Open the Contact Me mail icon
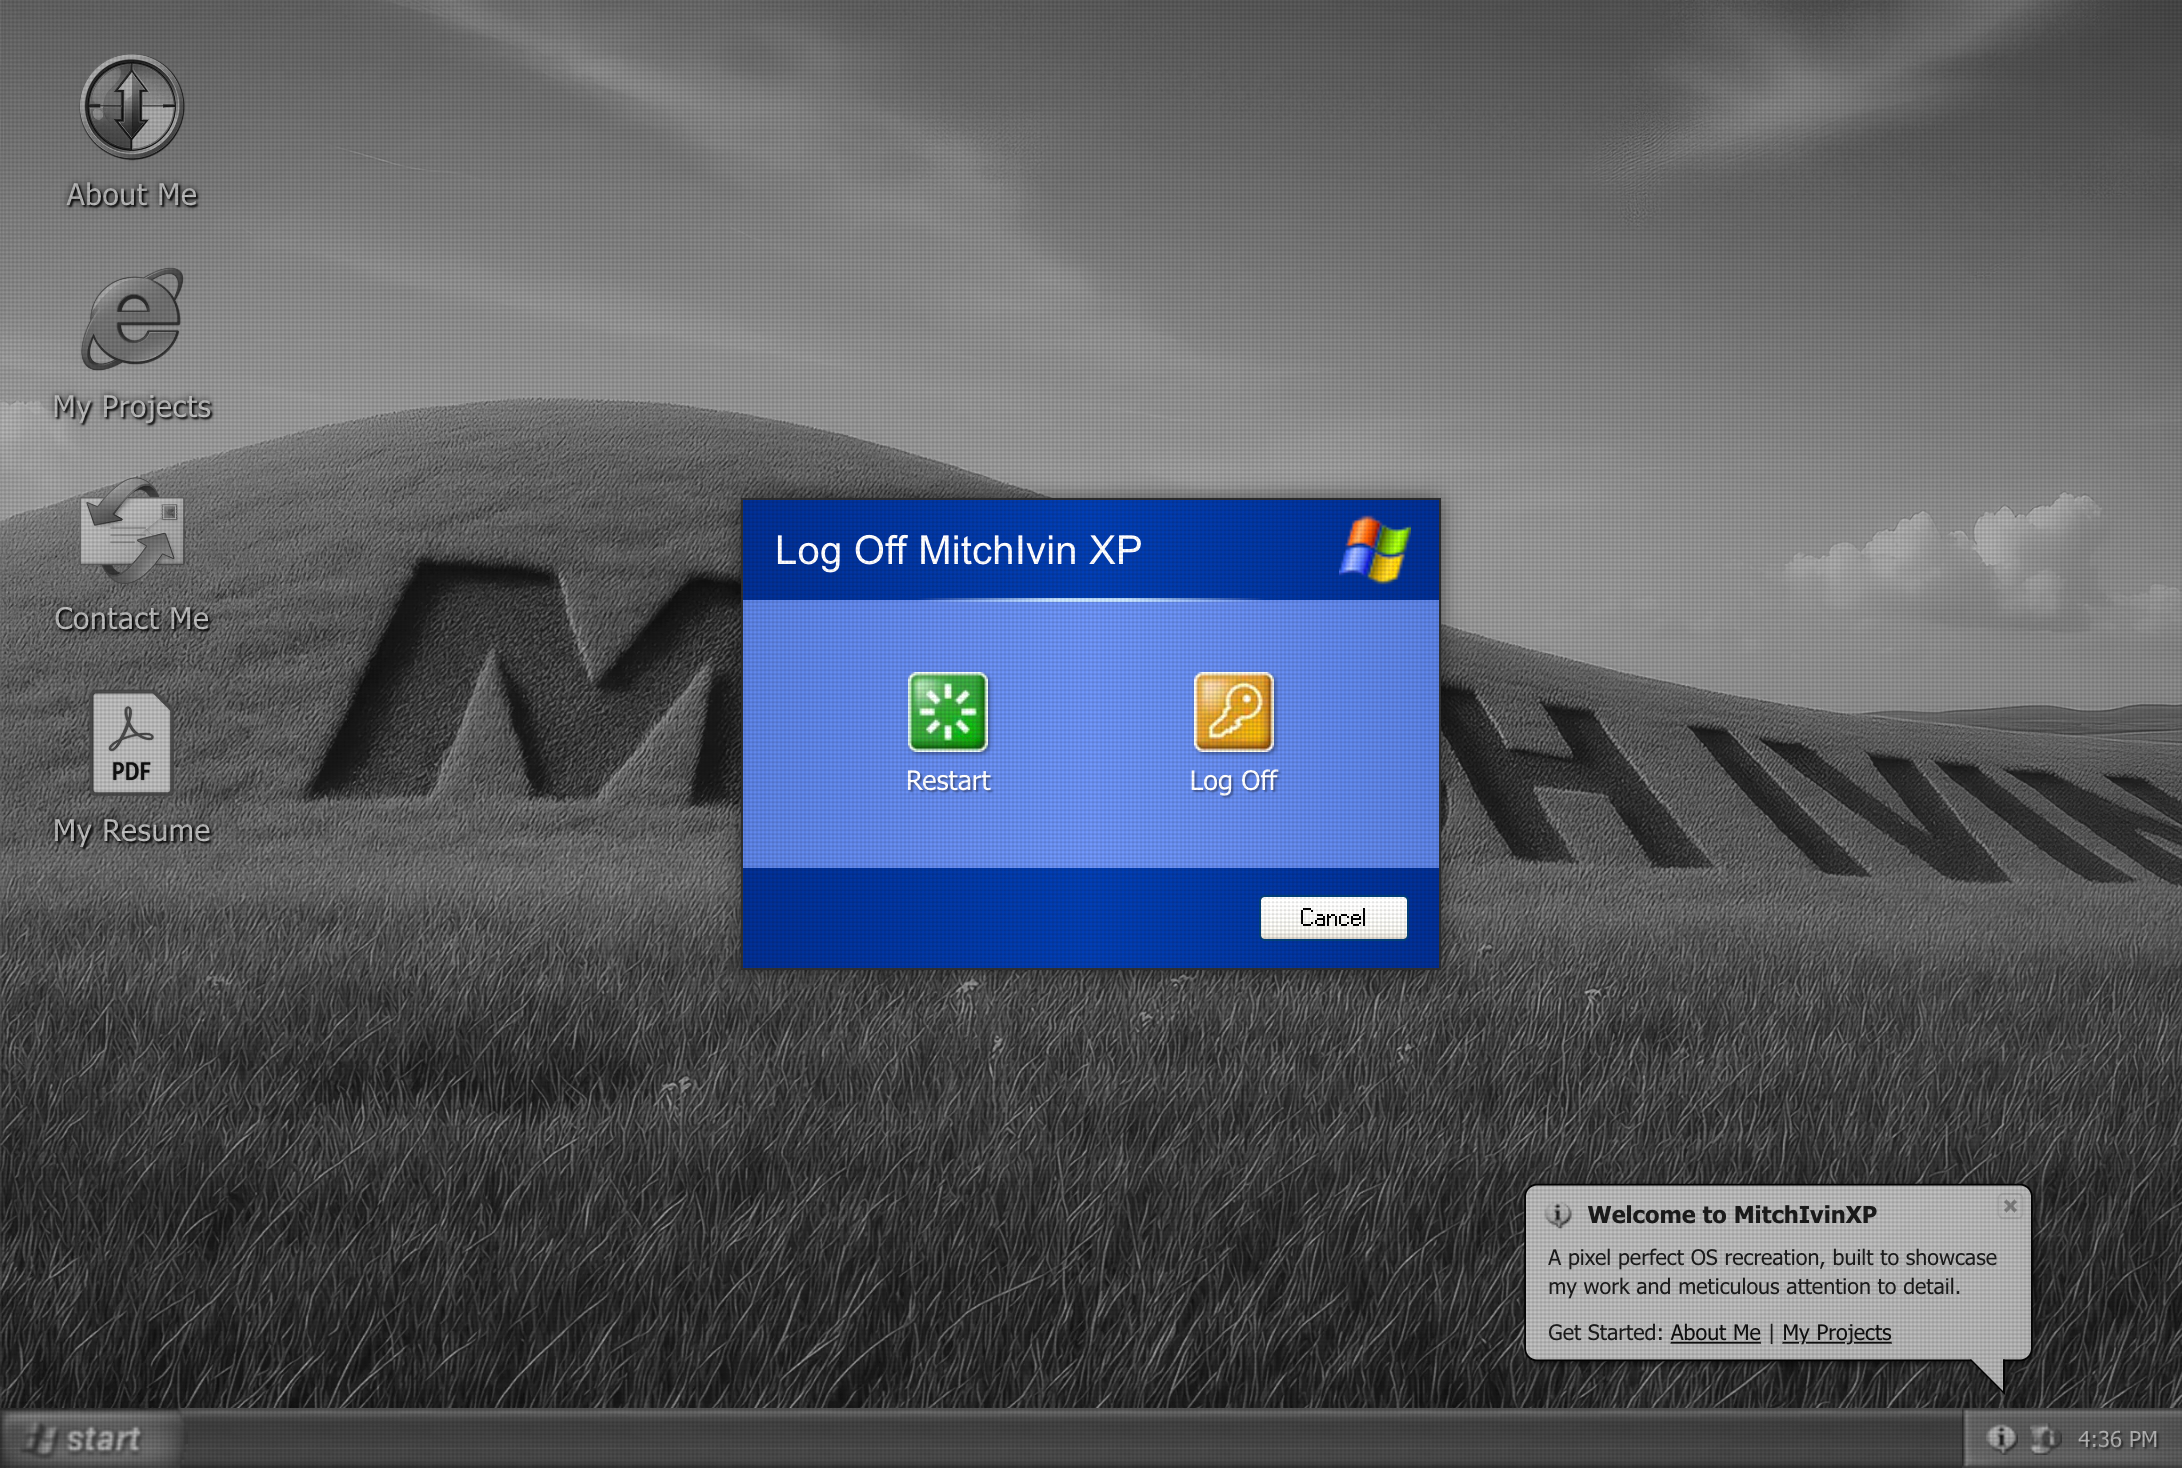The width and height of the screenshot is (2182, 1468). point(132,530)
